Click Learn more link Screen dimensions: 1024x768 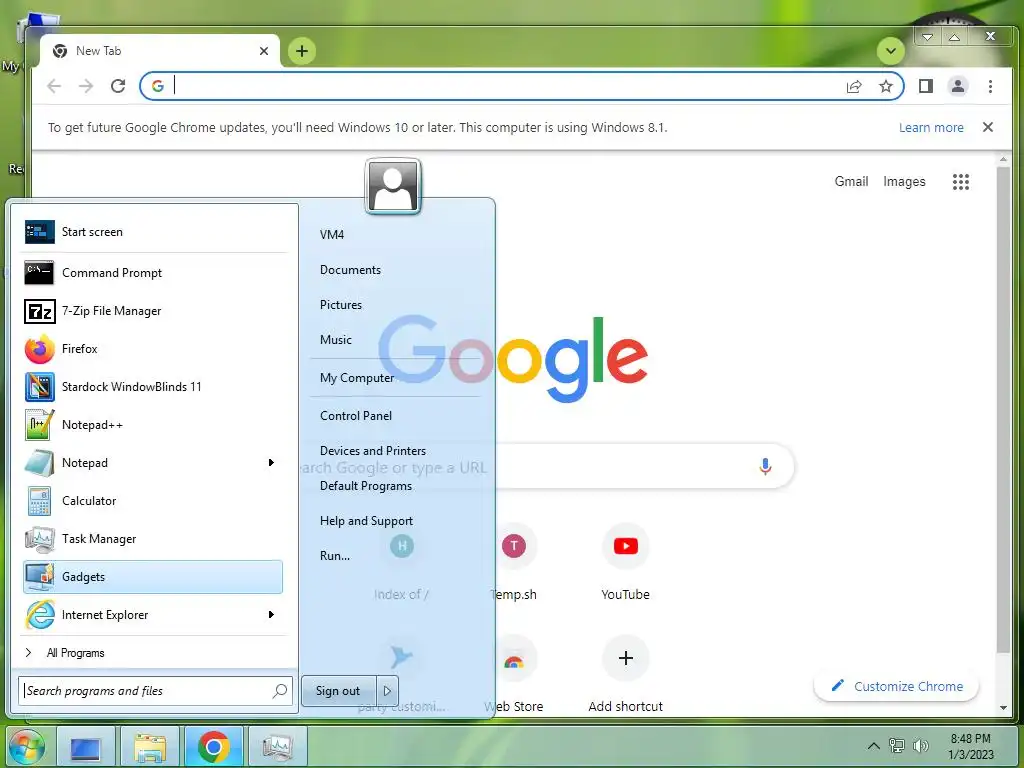pyautogui.click(x=931, y=127)
